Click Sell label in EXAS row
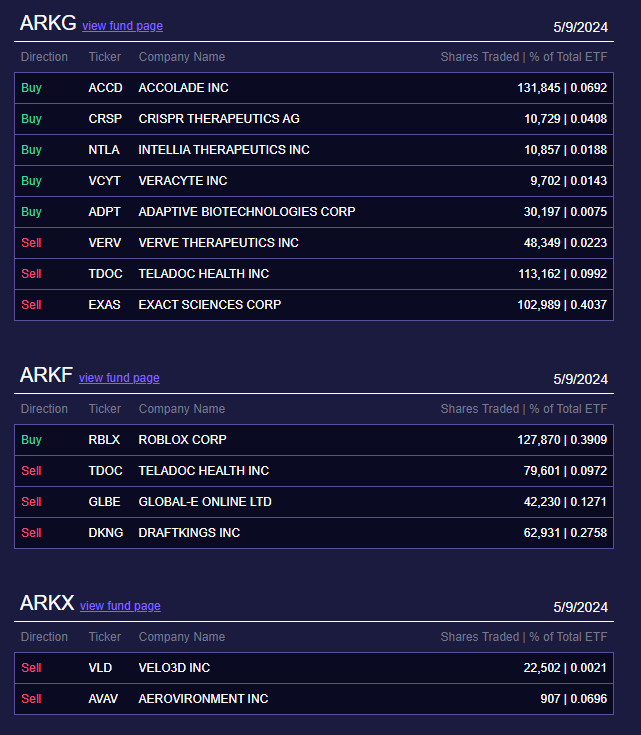The image size is (641, 735). (31, 304)
